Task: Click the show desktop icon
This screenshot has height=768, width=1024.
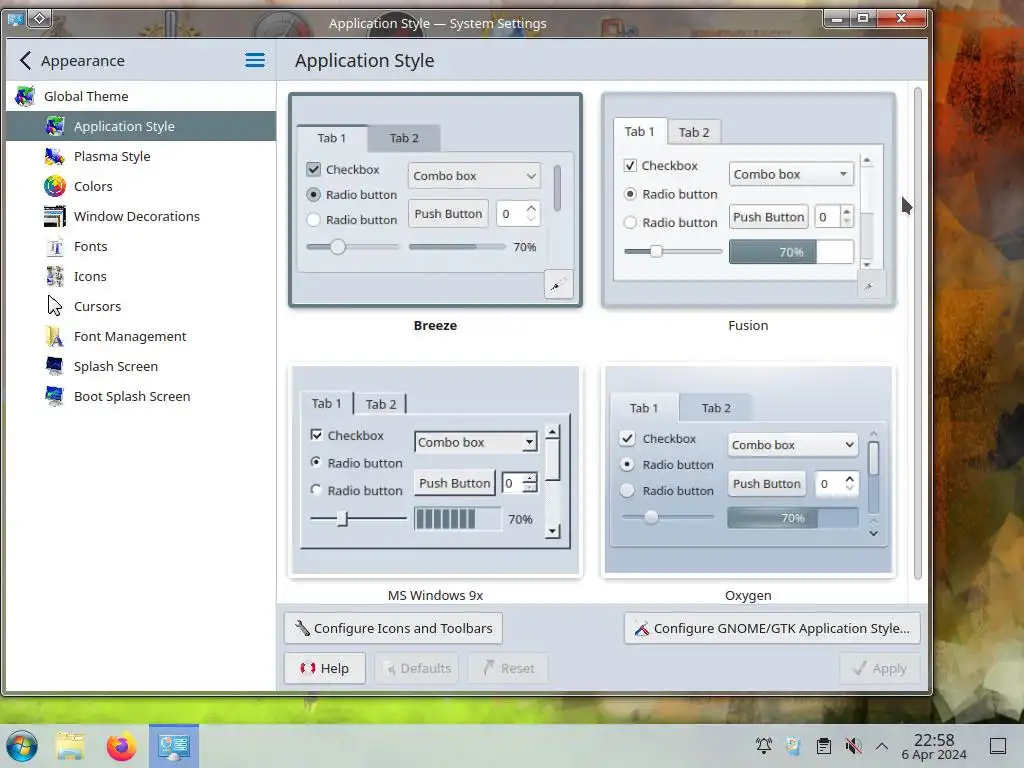Action: pos(998,745)
